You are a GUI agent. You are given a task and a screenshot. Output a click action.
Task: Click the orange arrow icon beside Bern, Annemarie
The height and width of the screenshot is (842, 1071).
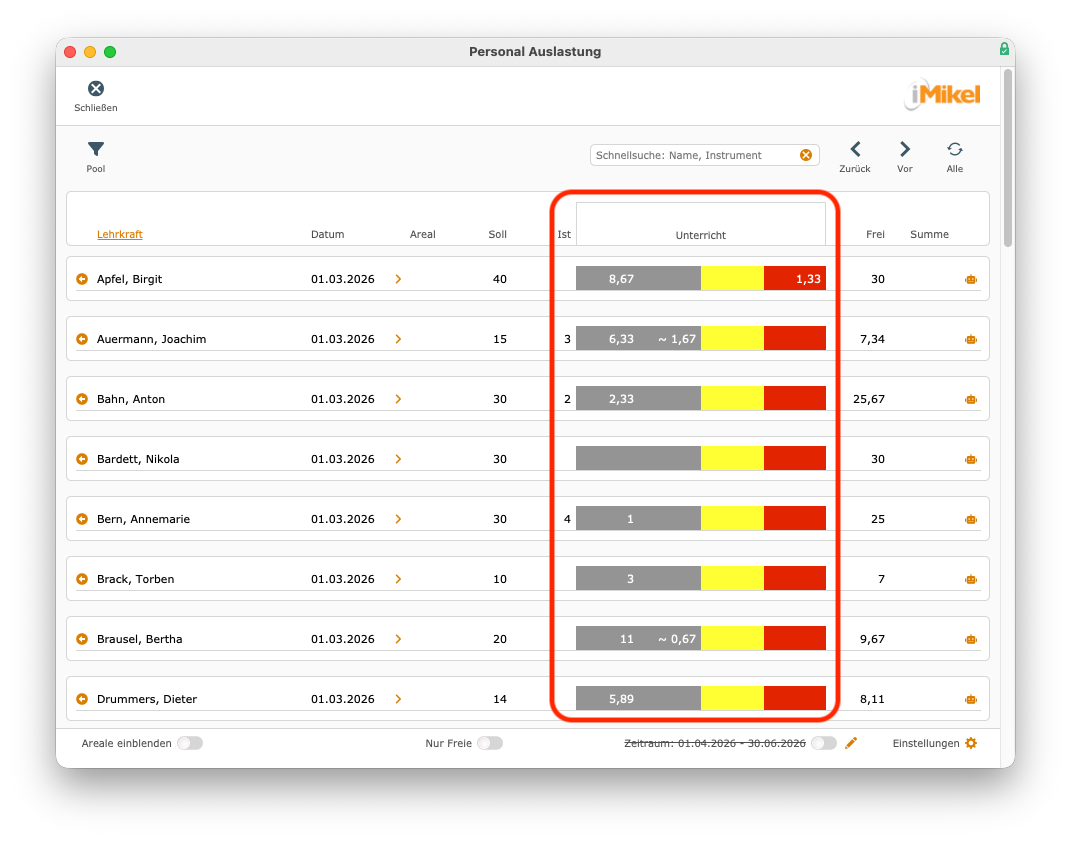pyautogui.click(x=82, y=519)
